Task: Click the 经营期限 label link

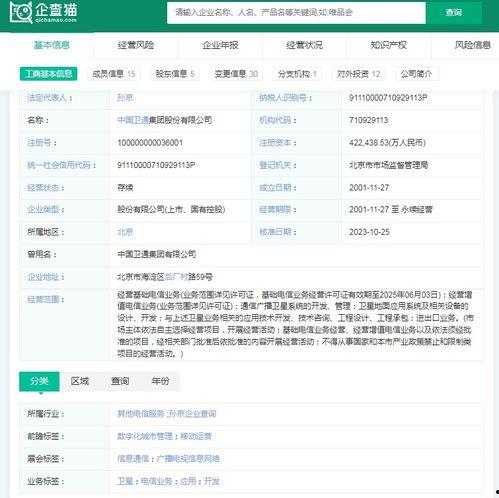Action: [275, 210]
